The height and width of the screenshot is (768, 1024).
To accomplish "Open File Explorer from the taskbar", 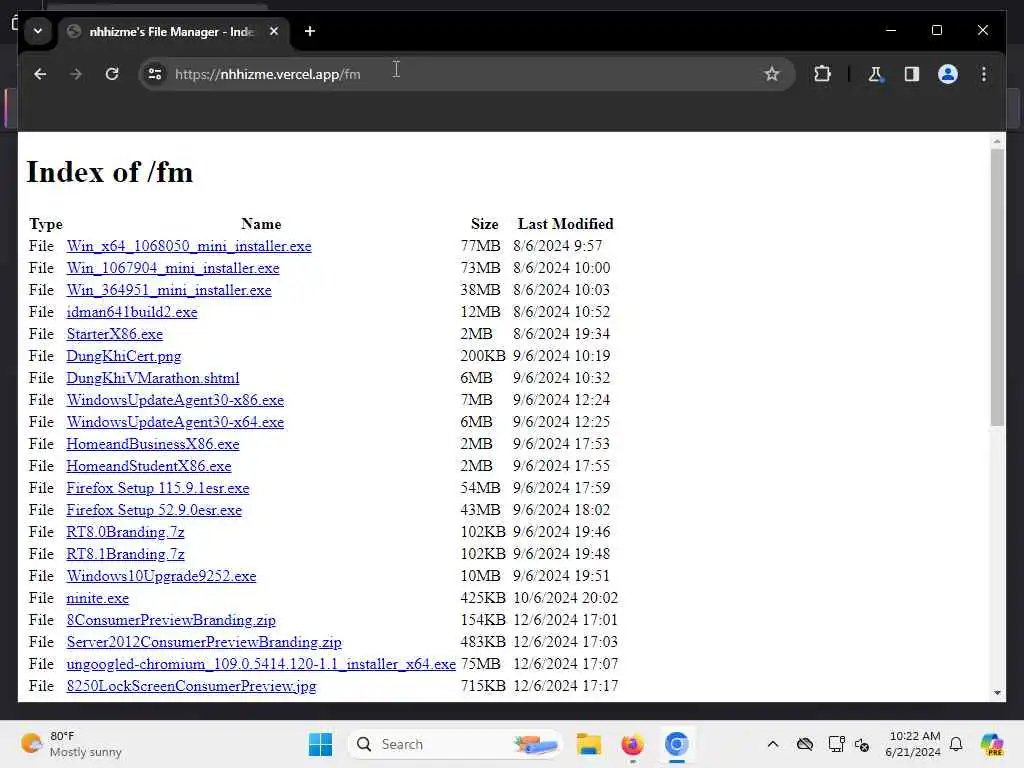I will click(x=588, y=744).
